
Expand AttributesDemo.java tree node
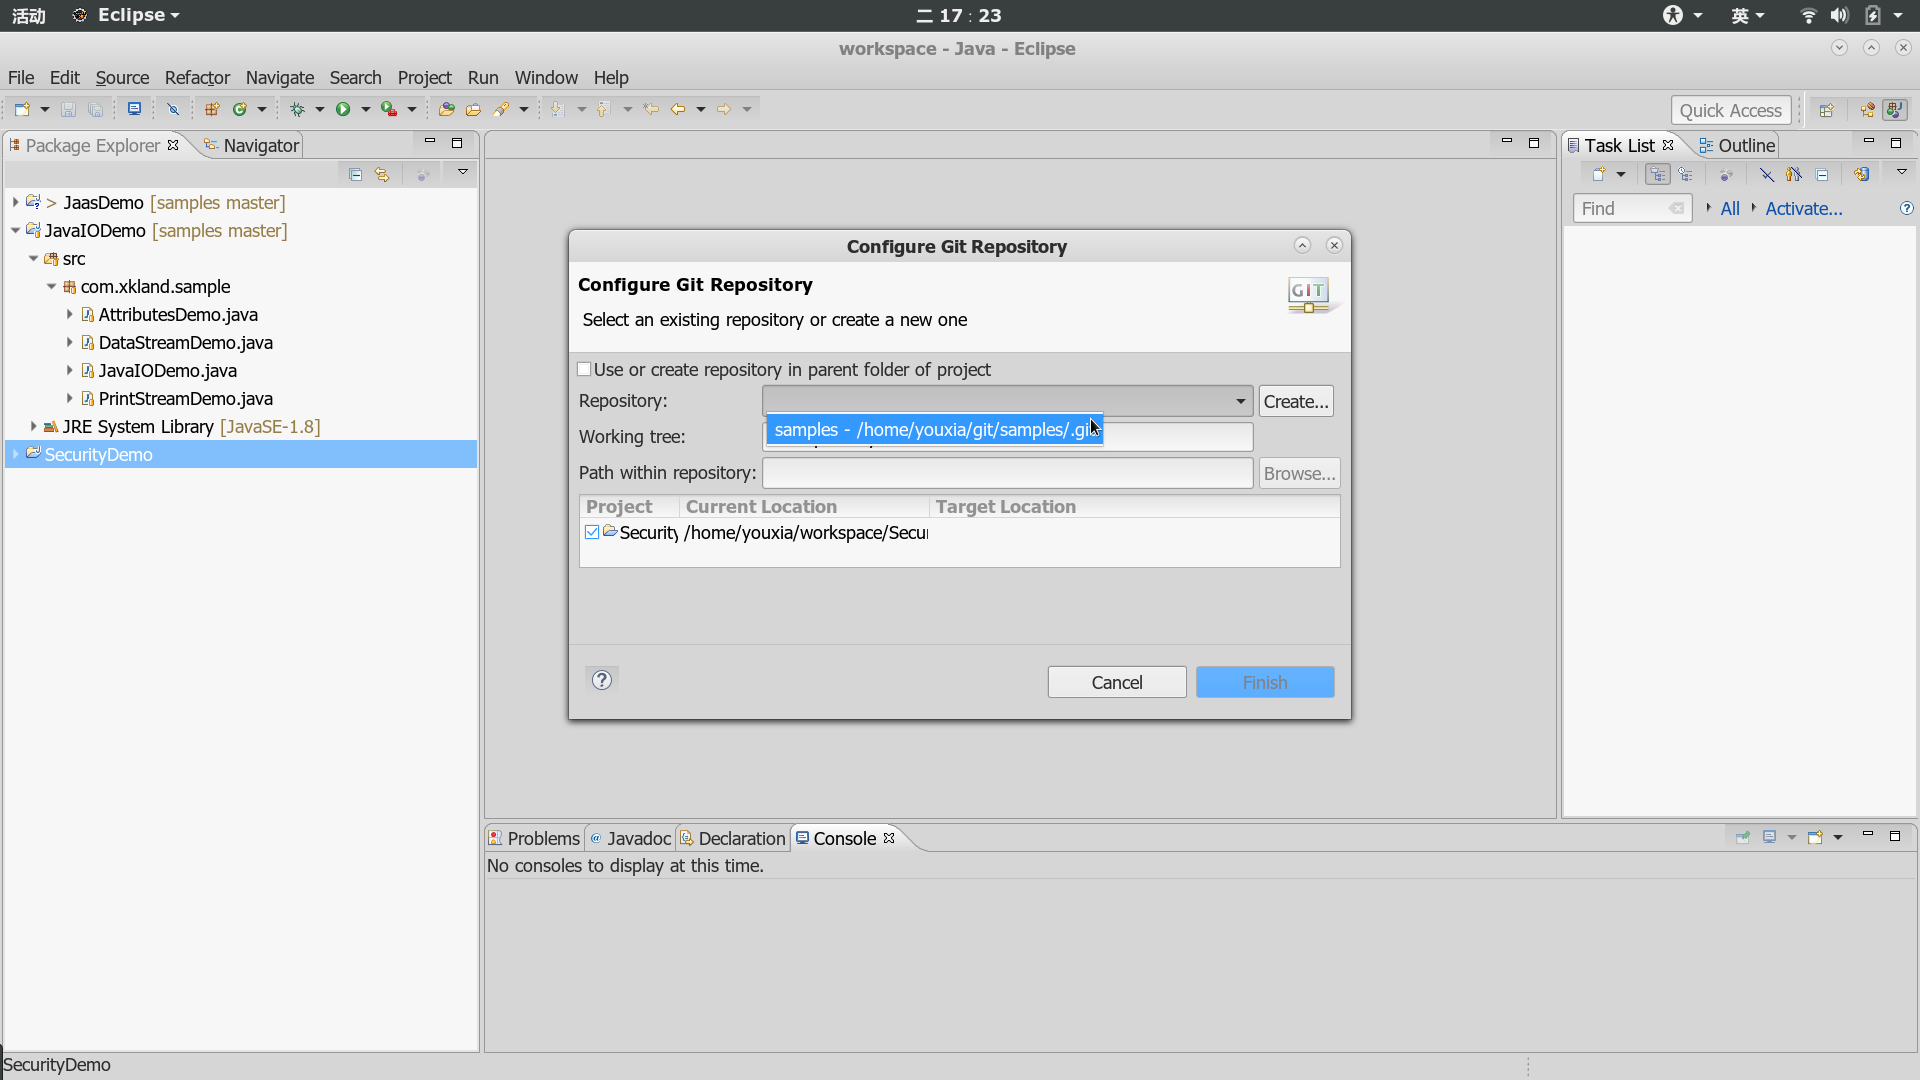[69, 314]
